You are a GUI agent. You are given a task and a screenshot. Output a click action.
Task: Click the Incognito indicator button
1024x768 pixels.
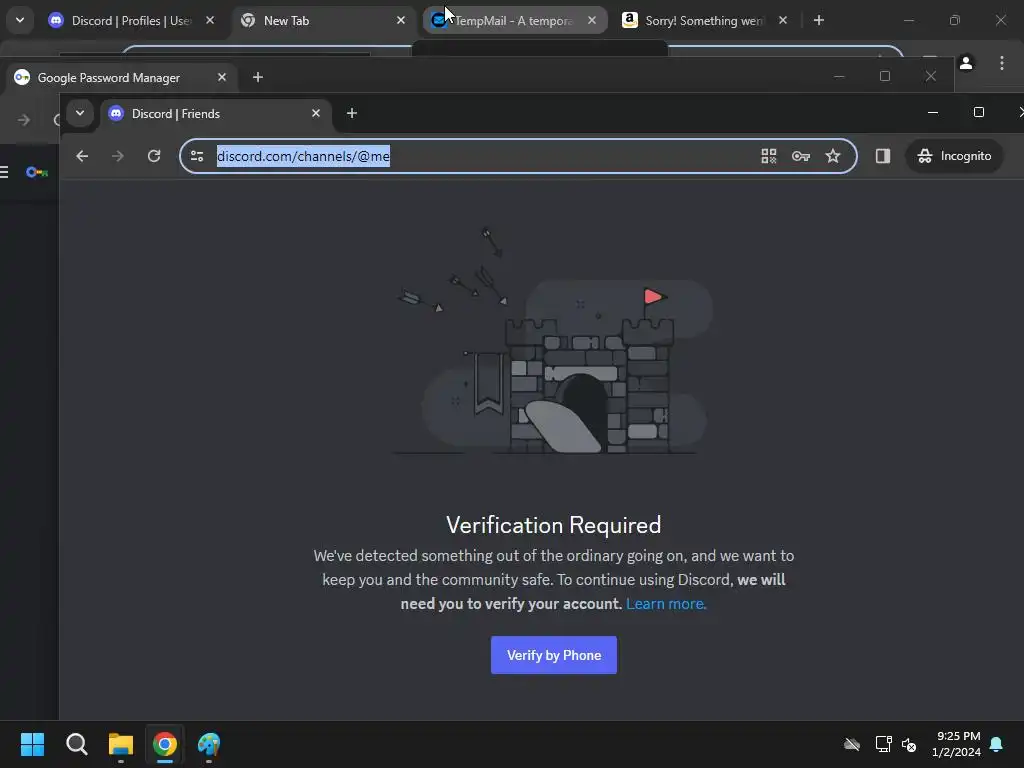pyautogui.click(x=954, y=156)
